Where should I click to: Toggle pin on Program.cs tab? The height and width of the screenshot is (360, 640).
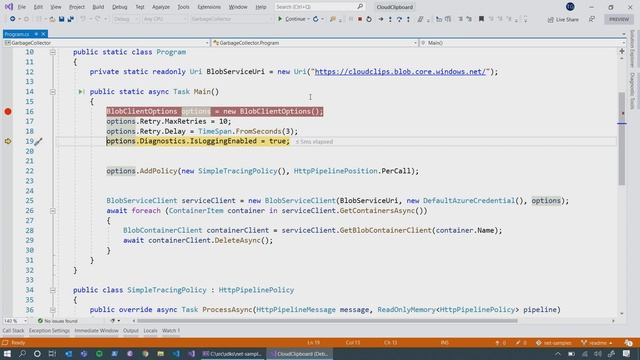coord(36,34)
